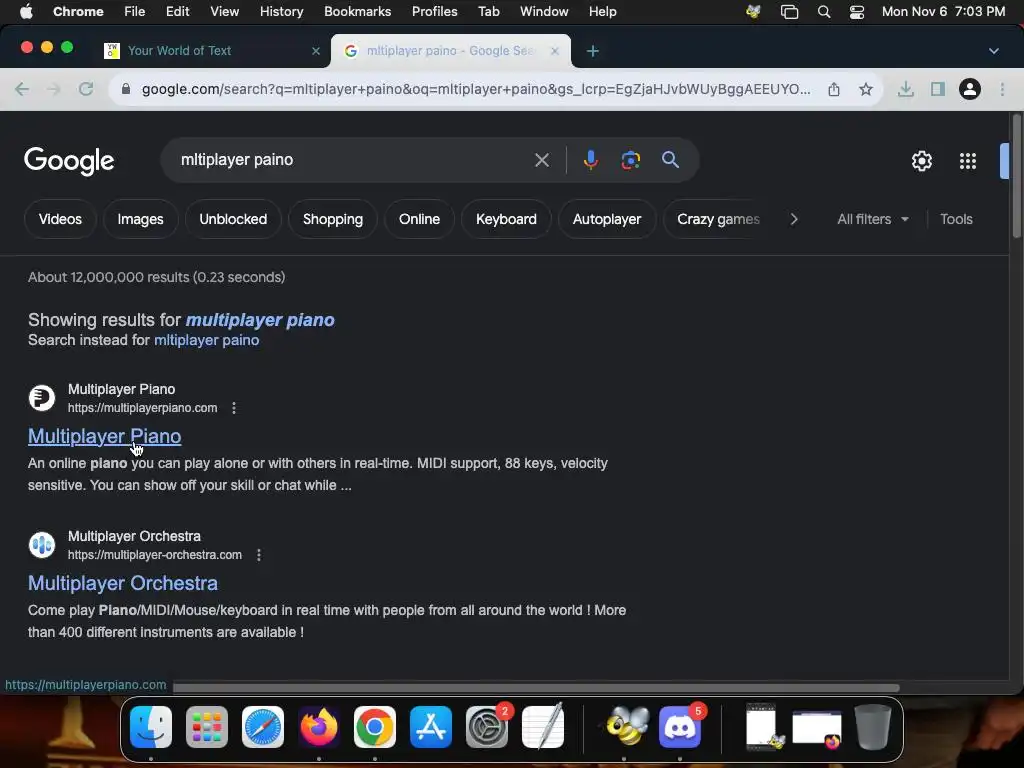Open the History menu

pyautogui.click(x=281, y=12)
